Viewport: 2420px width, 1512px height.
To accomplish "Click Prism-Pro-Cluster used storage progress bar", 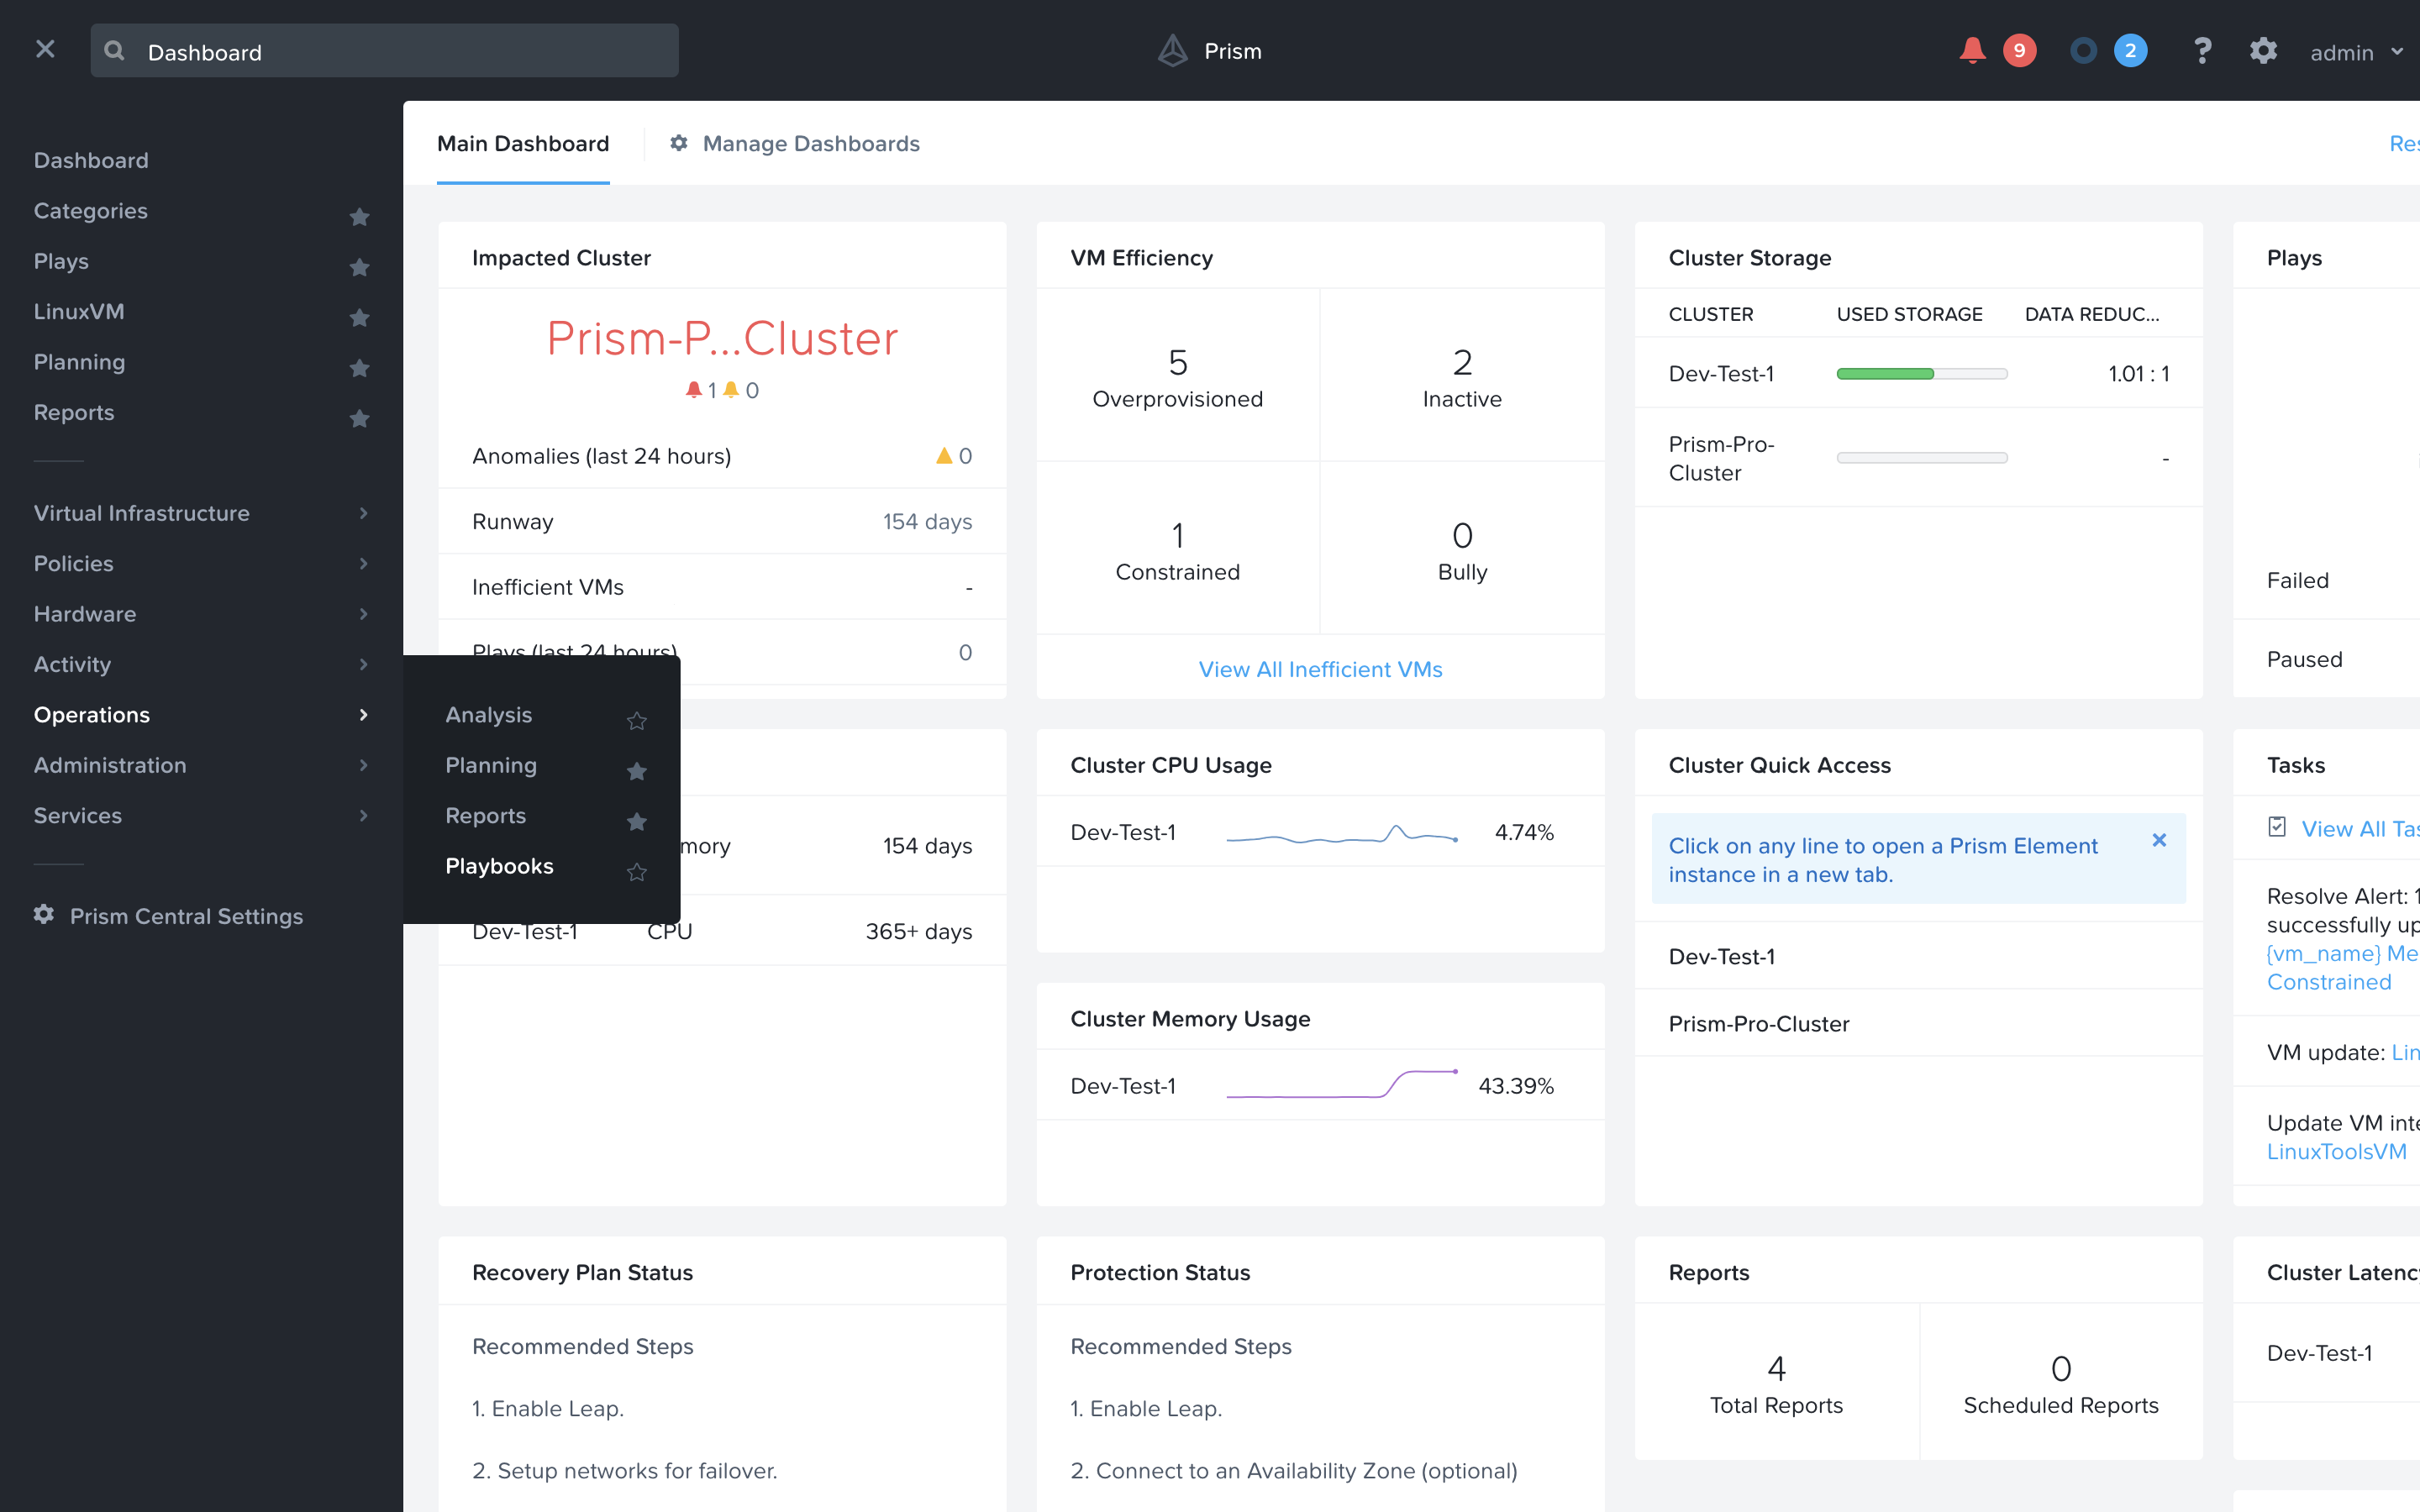I will (x=1921, y=458).
